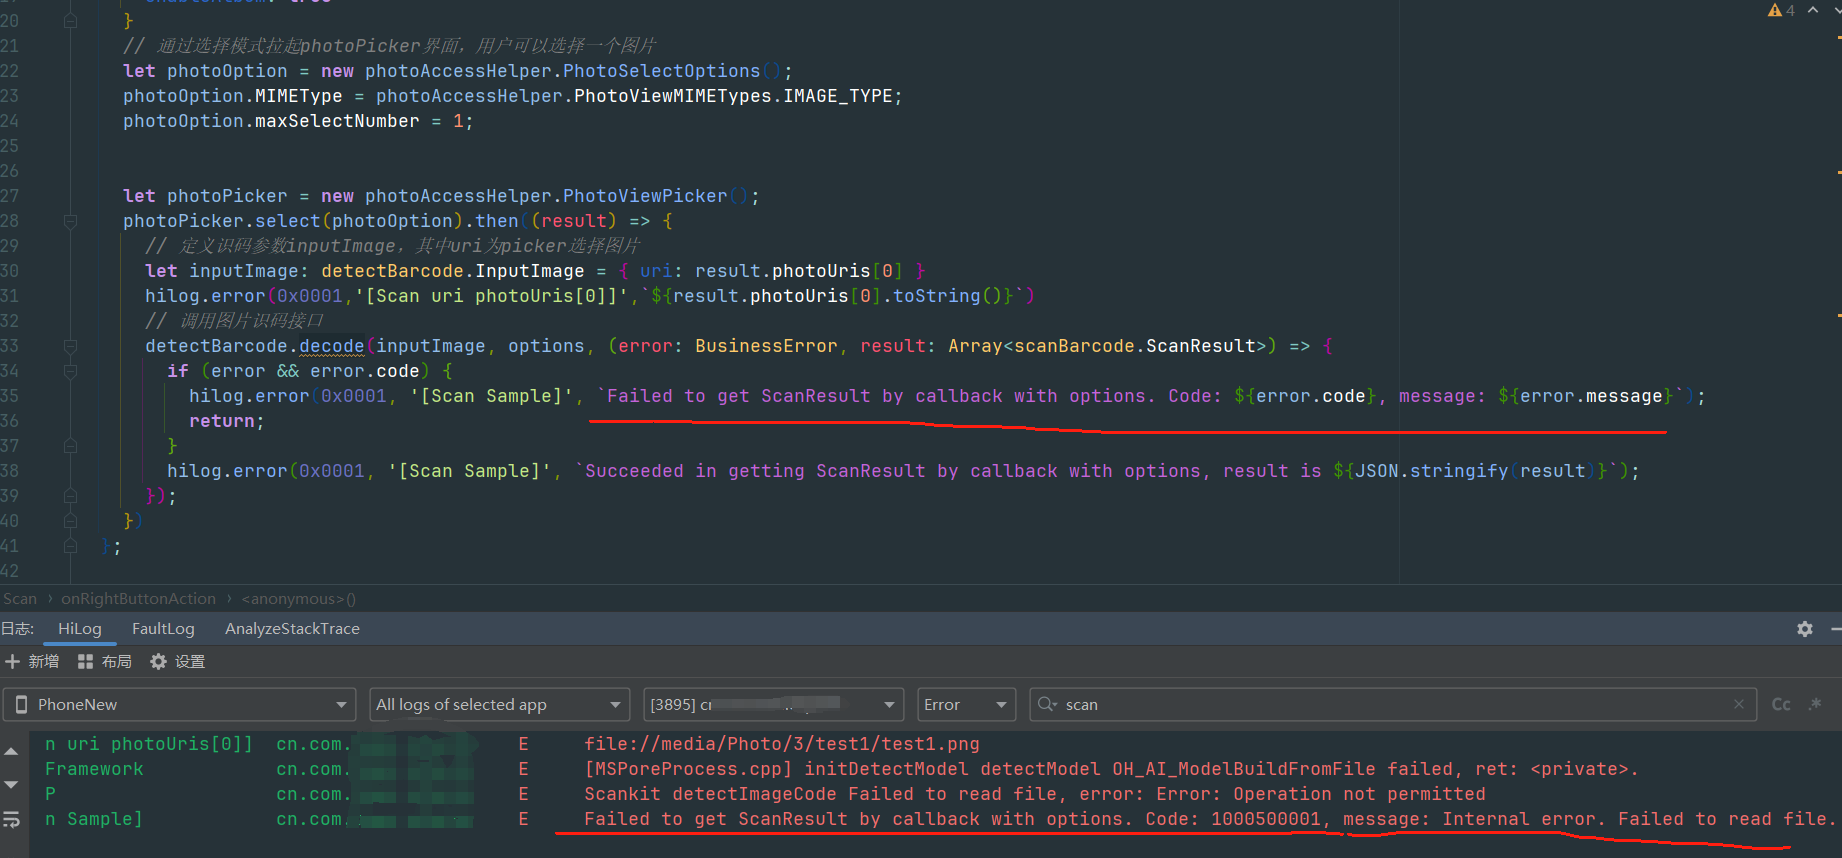Click PhotoSelectOptions on line 22
1842x858 pixels.
click(661, 71)
